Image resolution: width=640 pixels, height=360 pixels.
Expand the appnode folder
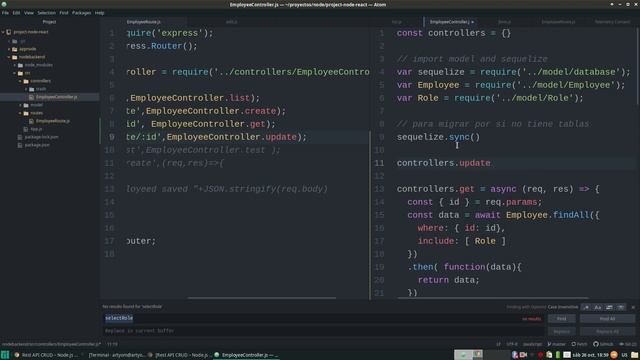(9, 49)
